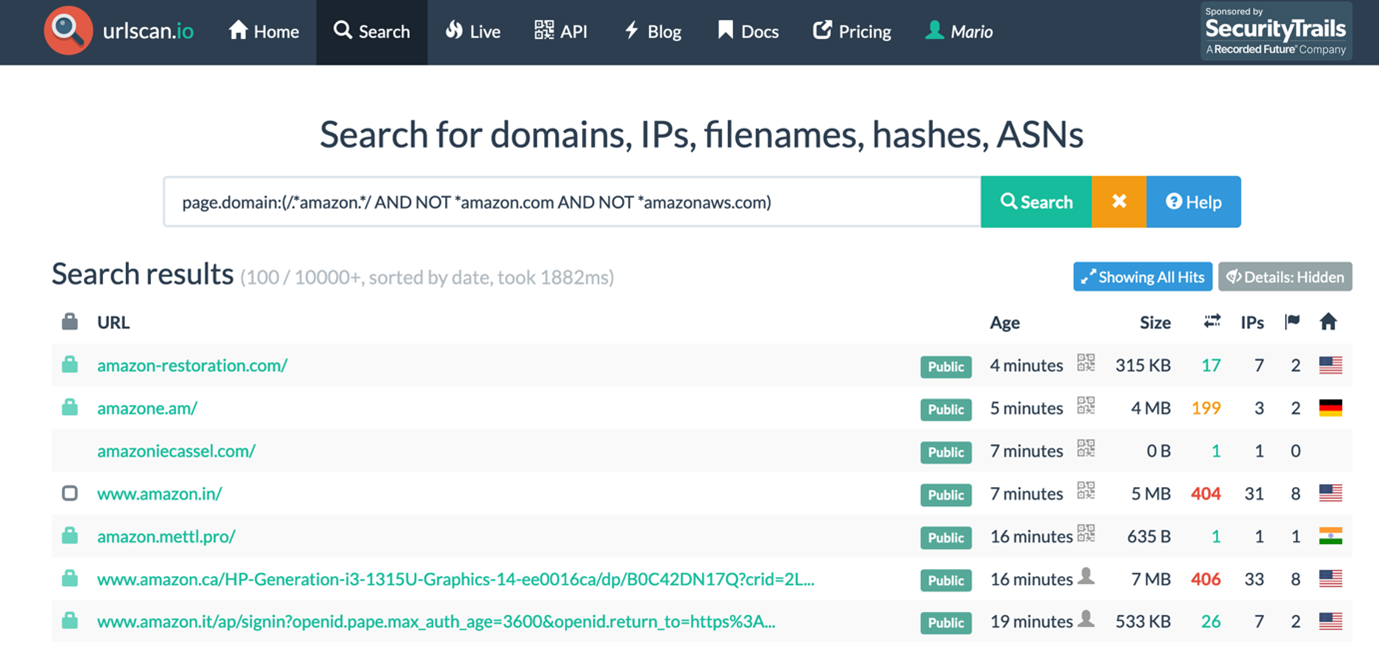Tick the checkbox icon beside www.amazon.in
The image size is (1379, 646).
tap(69, 493)
